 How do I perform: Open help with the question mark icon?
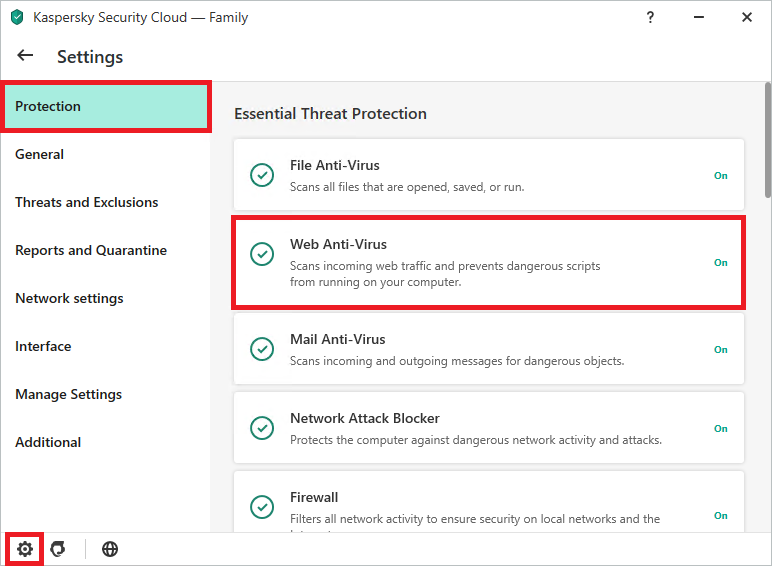click(650, 17)
